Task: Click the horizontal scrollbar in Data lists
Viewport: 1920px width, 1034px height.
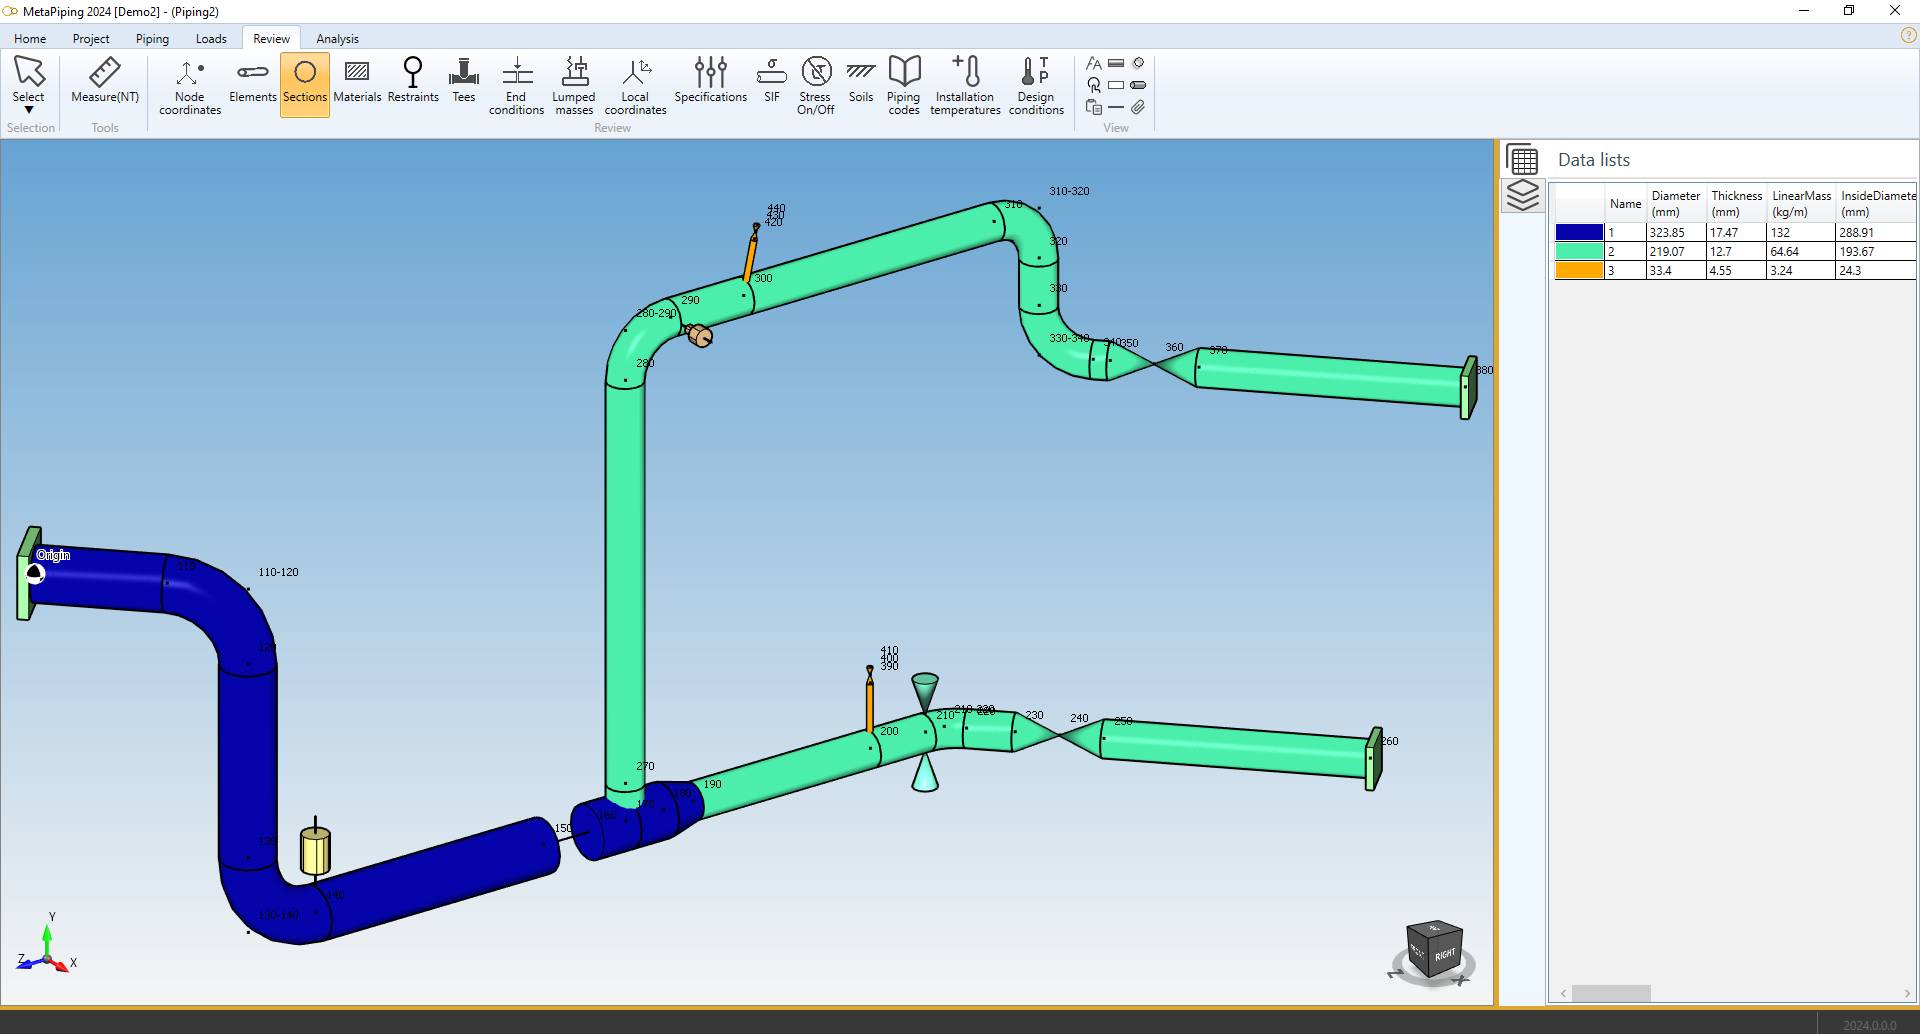Action: 1611,993
